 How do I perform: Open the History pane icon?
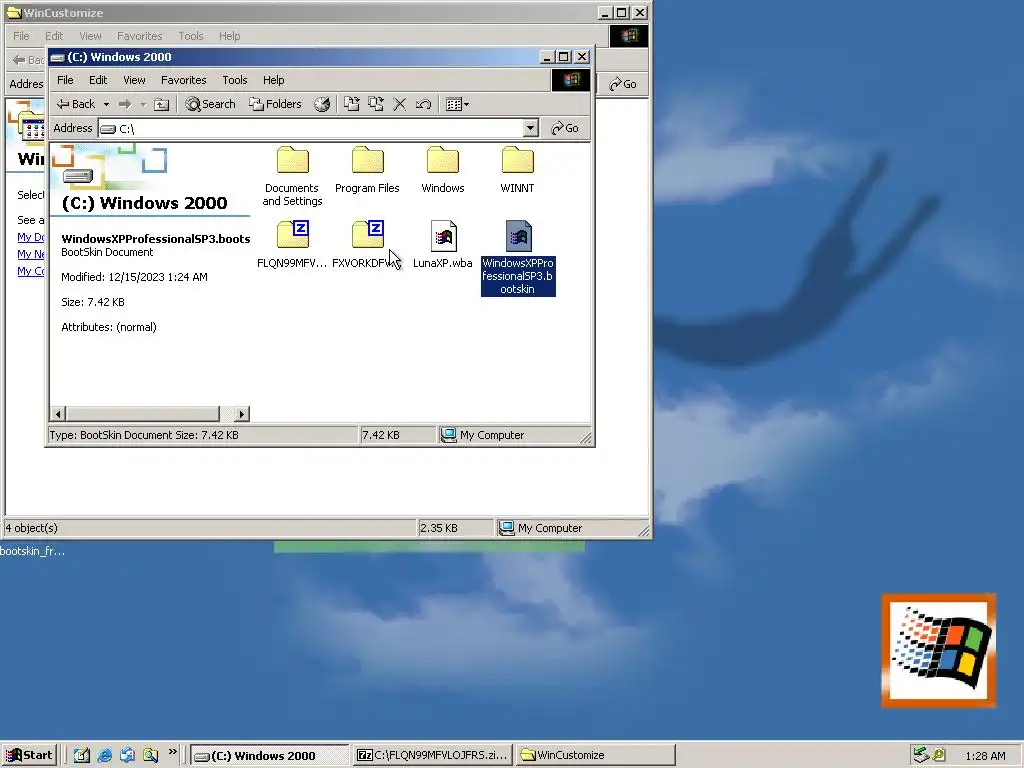pyautogui.click(x=322, y=104)
